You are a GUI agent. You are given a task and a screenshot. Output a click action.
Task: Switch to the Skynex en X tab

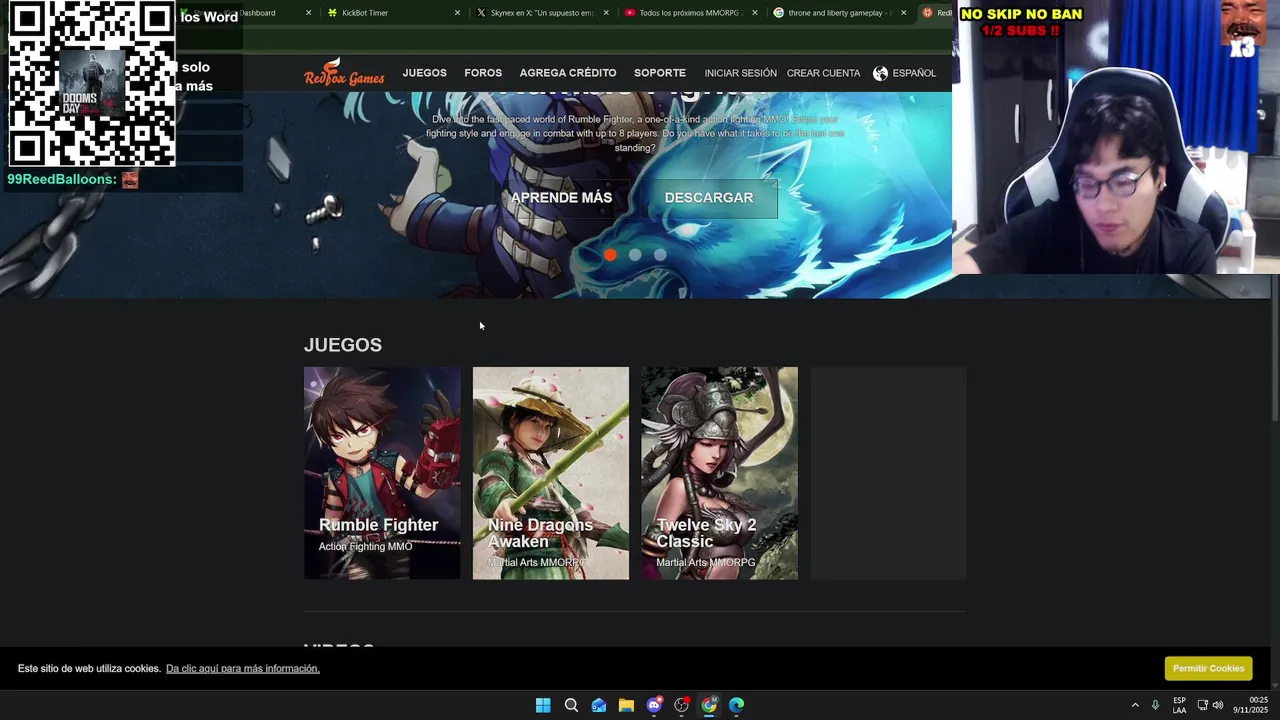coord(541,13)
